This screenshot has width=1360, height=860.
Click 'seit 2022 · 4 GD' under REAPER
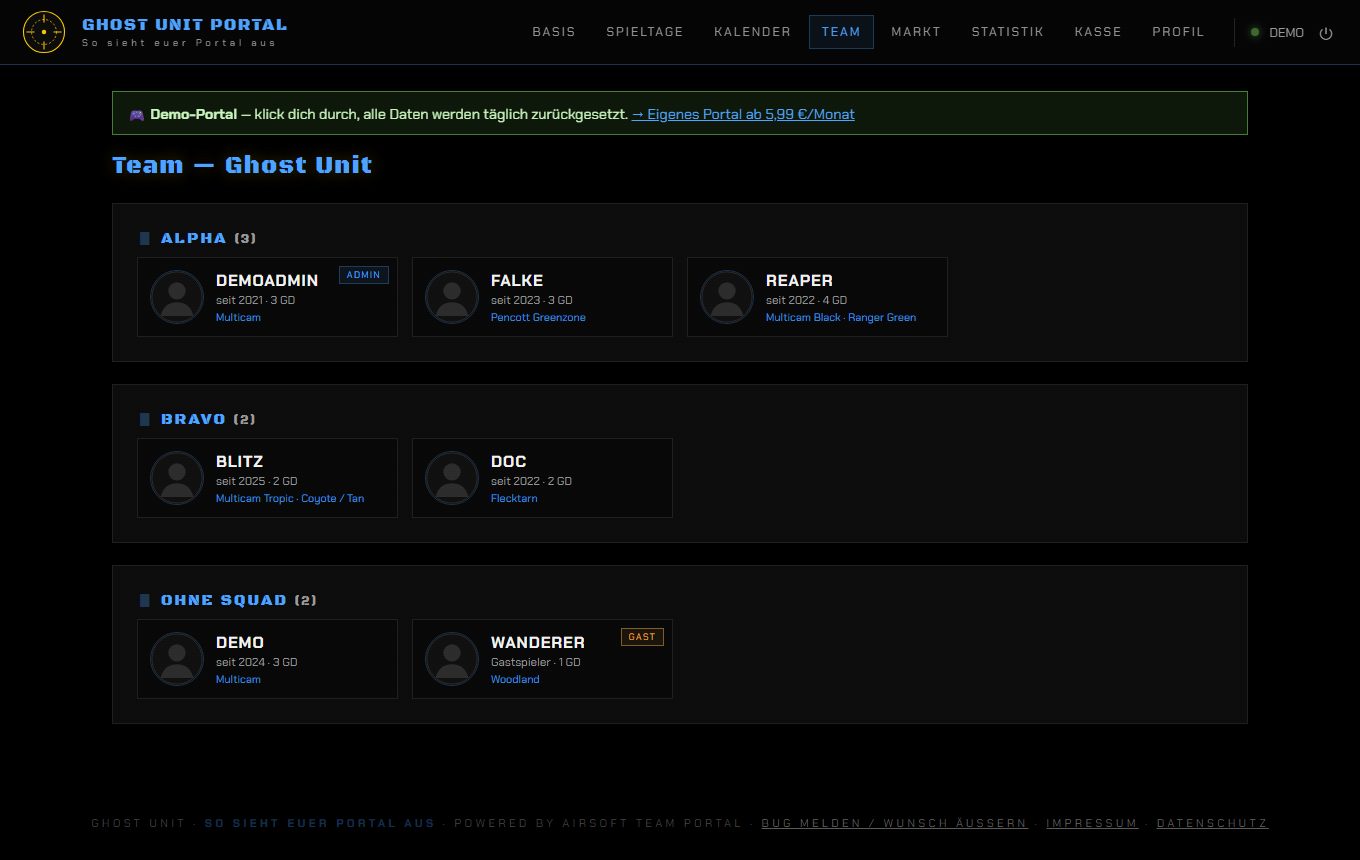tap(806, 300)
